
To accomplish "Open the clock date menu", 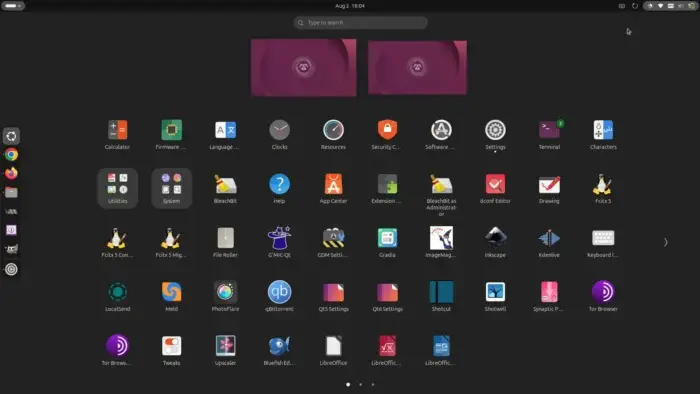I will tap(350, 6).
